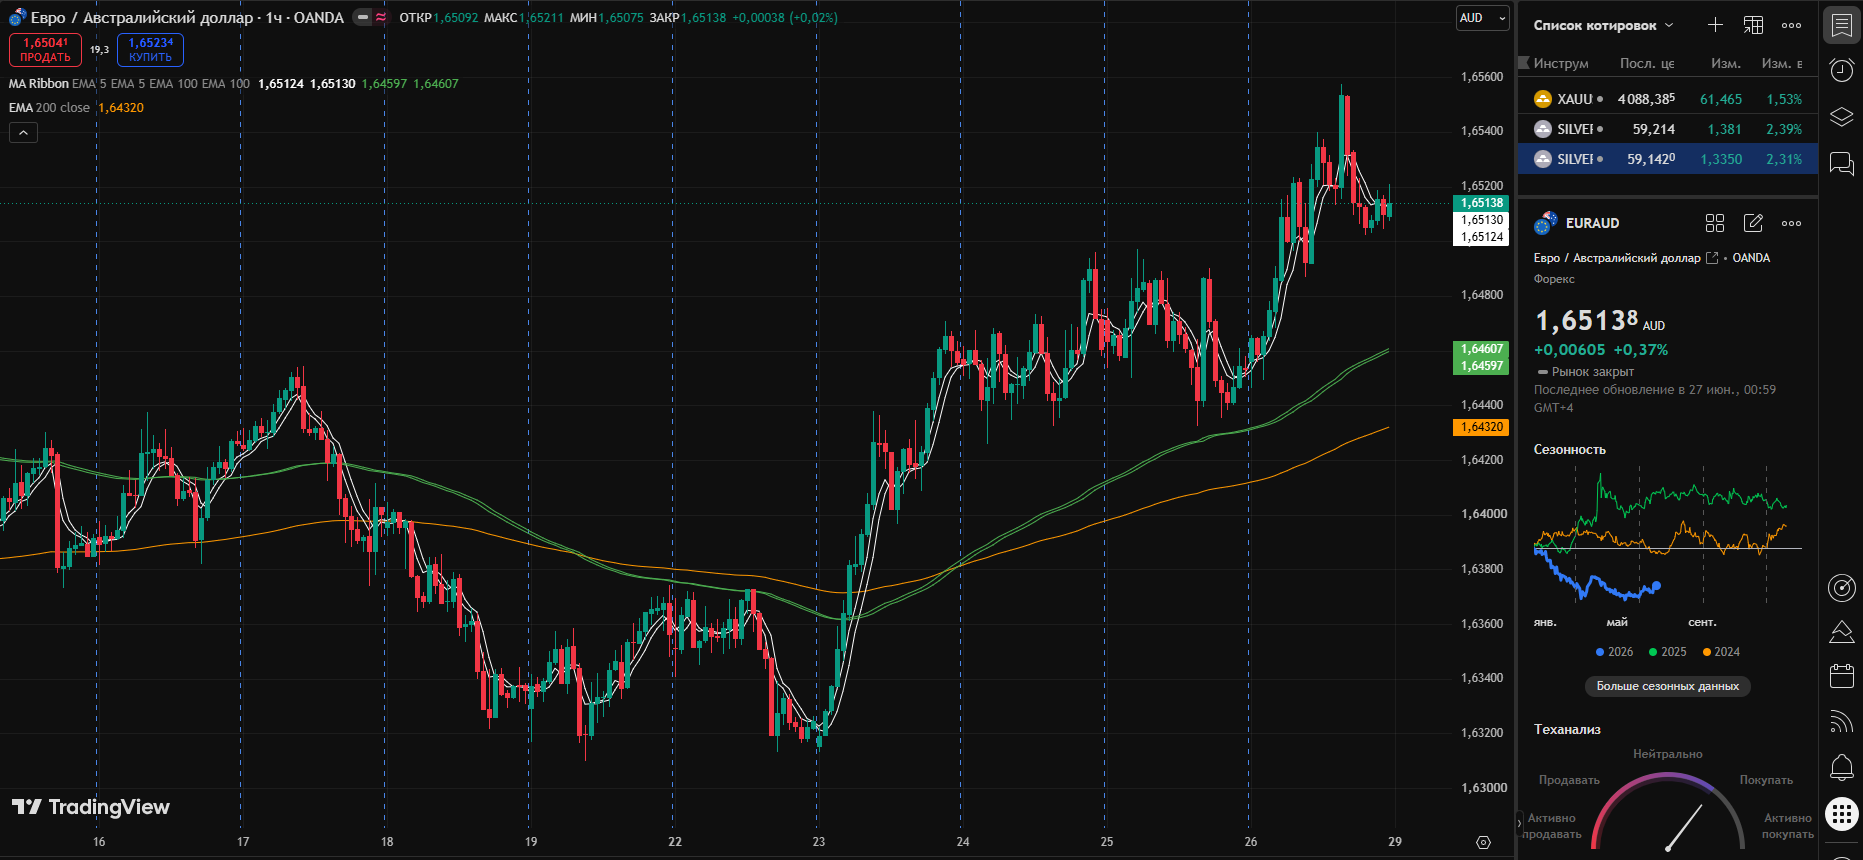The width and height of the screenshot is (1863, 860).
Task: Open symbol page external link icon
Action: coord(1712,258)
